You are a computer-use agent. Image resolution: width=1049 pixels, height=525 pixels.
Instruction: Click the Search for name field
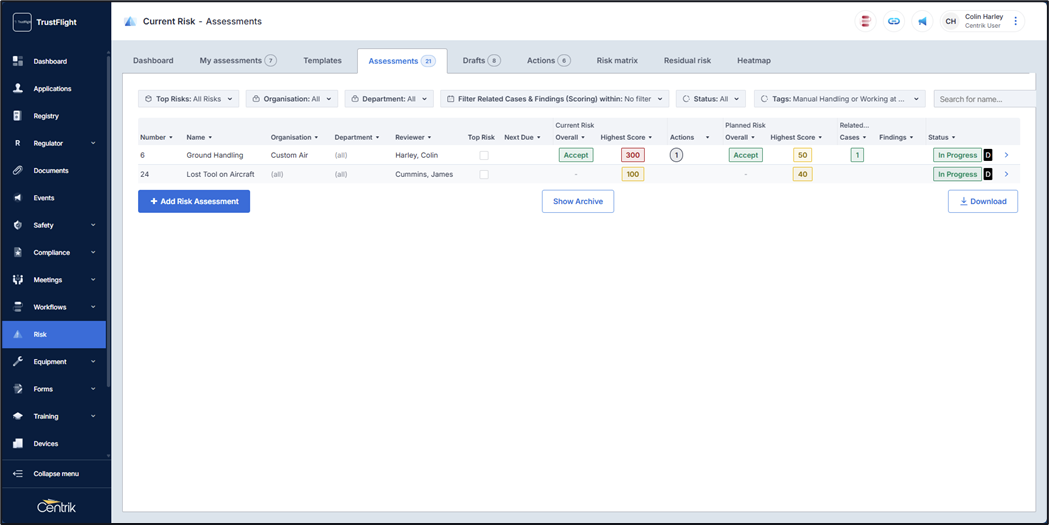(984, 99)
